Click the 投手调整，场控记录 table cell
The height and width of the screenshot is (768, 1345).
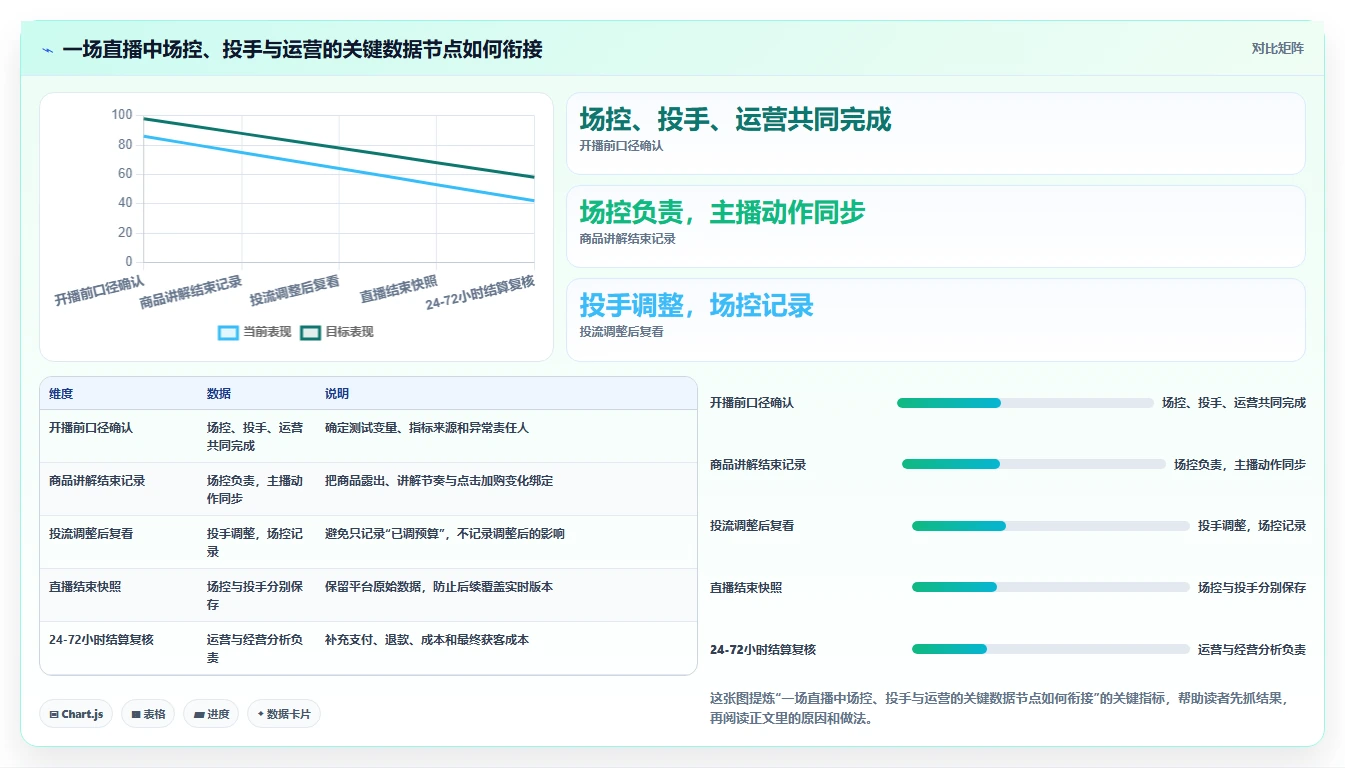pos(255,543)
